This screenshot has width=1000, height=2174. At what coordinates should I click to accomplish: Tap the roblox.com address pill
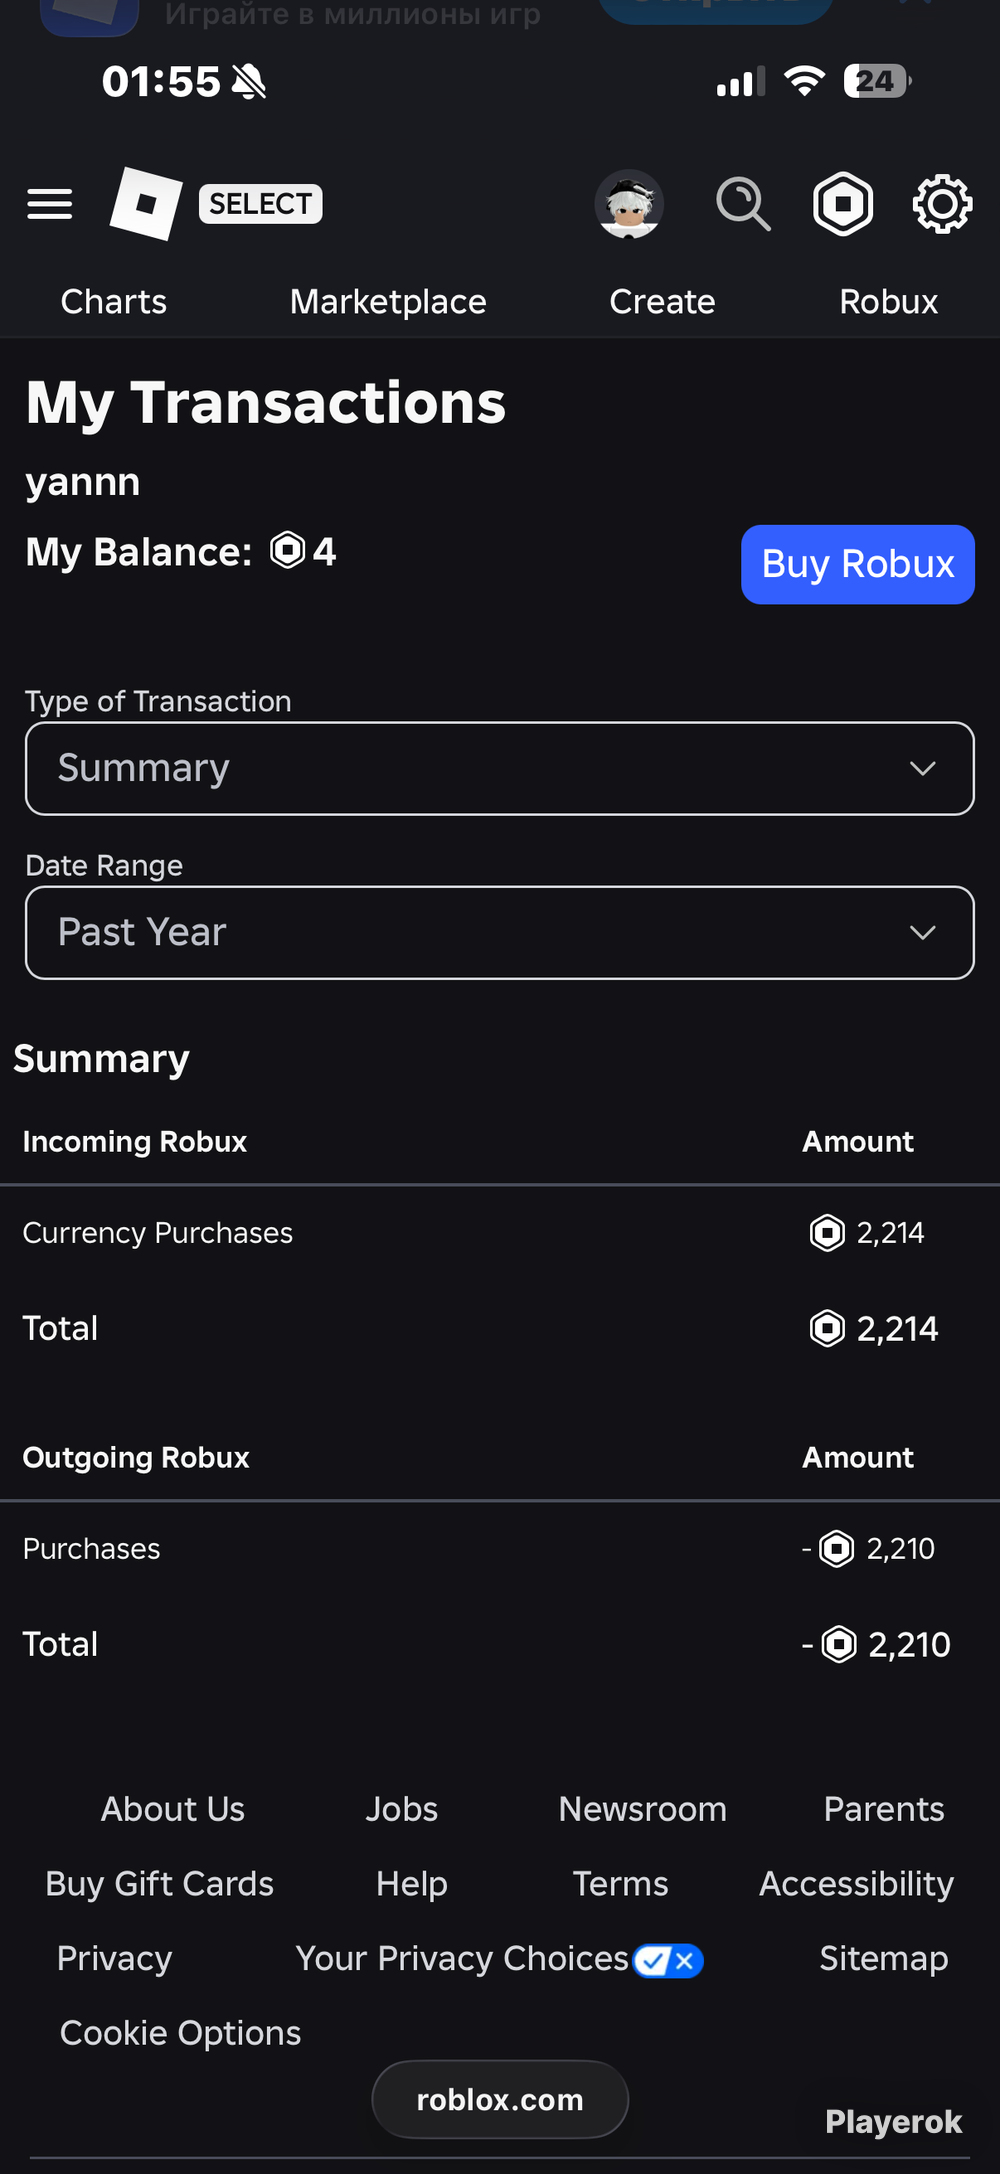tap(500, 2100)
